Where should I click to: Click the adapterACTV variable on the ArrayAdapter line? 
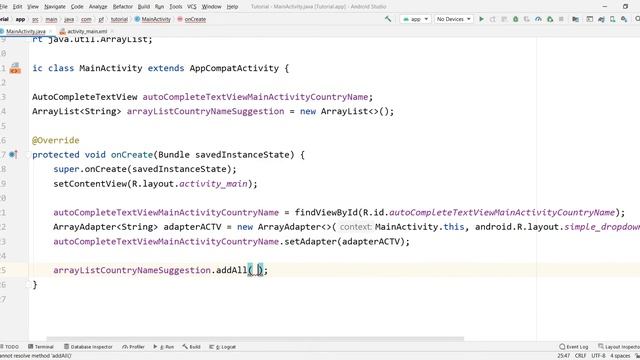tap(192, 227)
